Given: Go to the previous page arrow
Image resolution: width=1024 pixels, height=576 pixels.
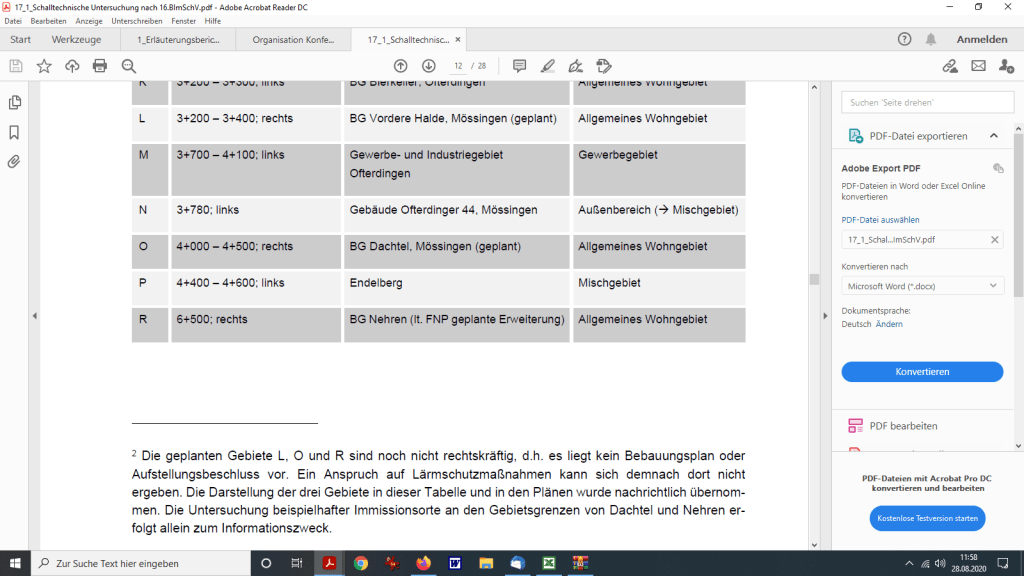Looking at the screenshot, I should 401,66.
